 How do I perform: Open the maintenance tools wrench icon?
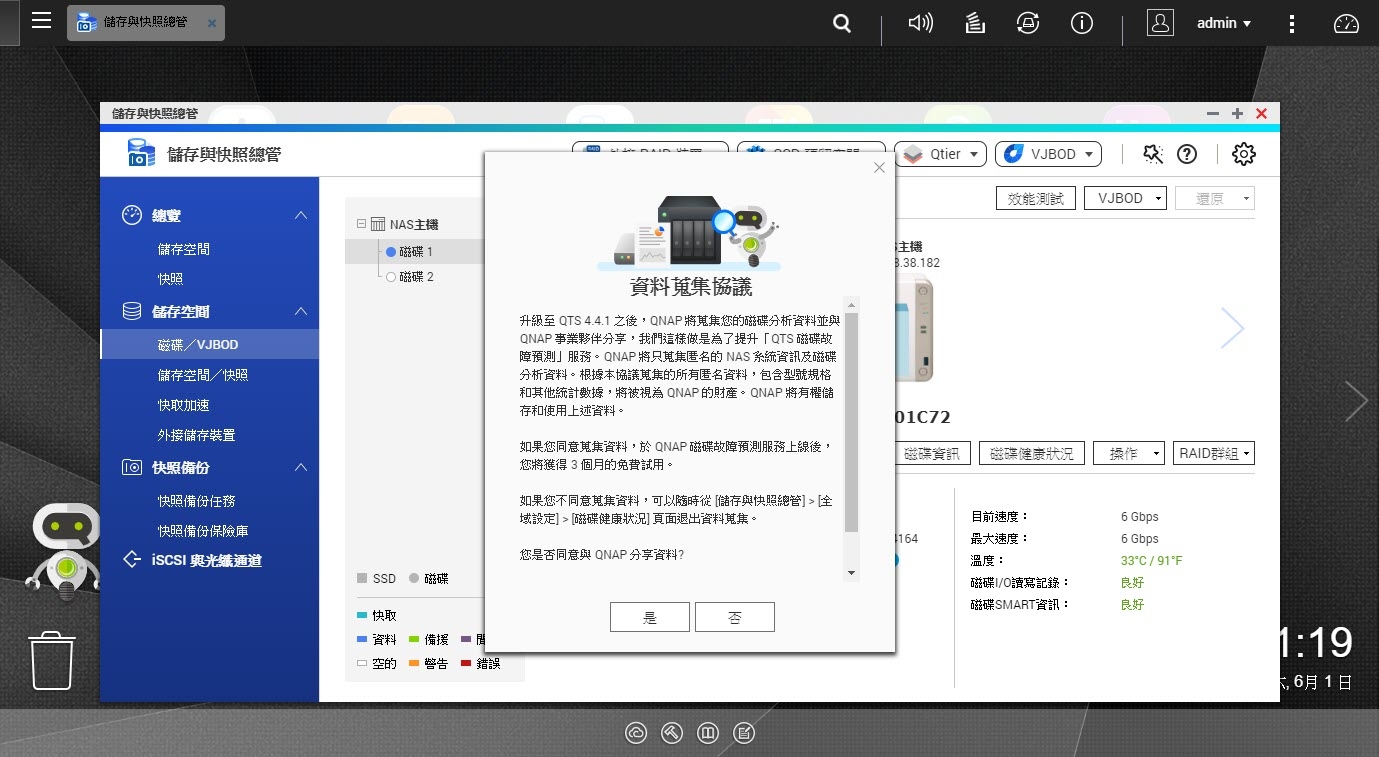1153,154
